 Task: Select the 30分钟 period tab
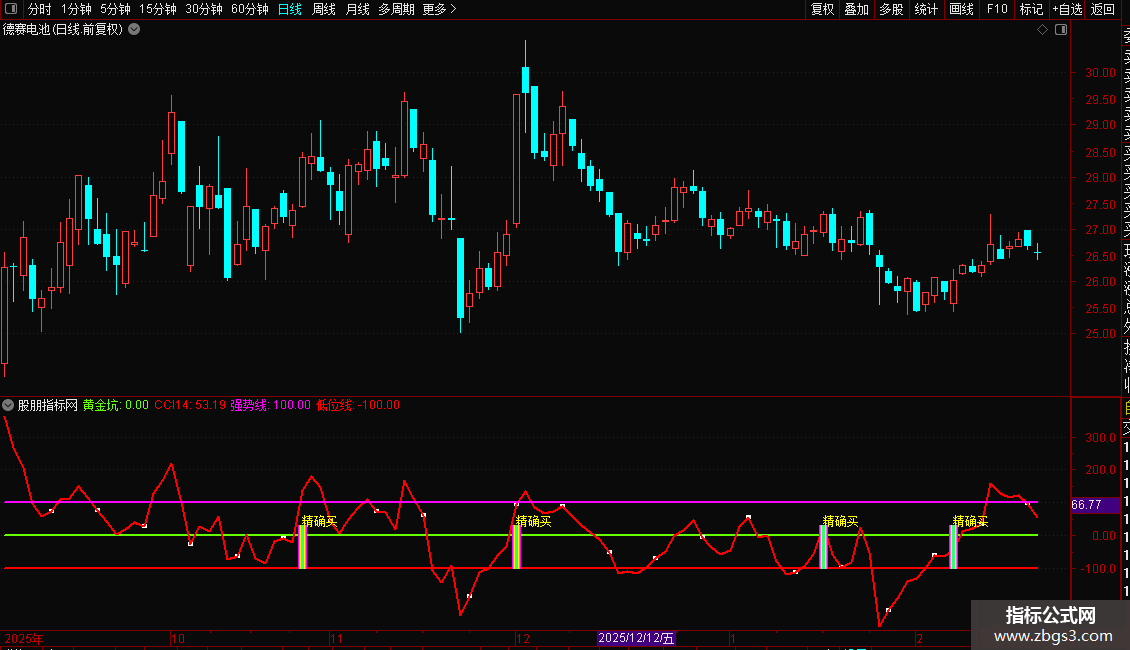(204, 9)
